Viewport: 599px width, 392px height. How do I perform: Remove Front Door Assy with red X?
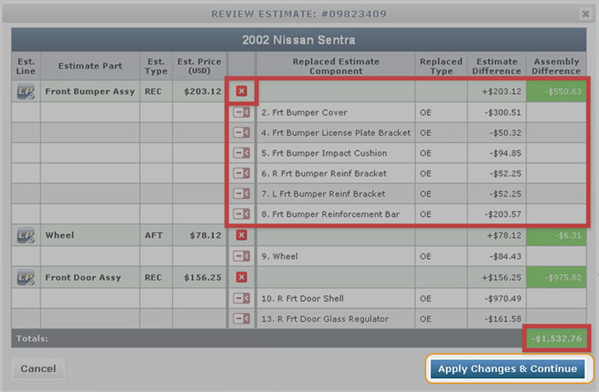tap(241, 277)
